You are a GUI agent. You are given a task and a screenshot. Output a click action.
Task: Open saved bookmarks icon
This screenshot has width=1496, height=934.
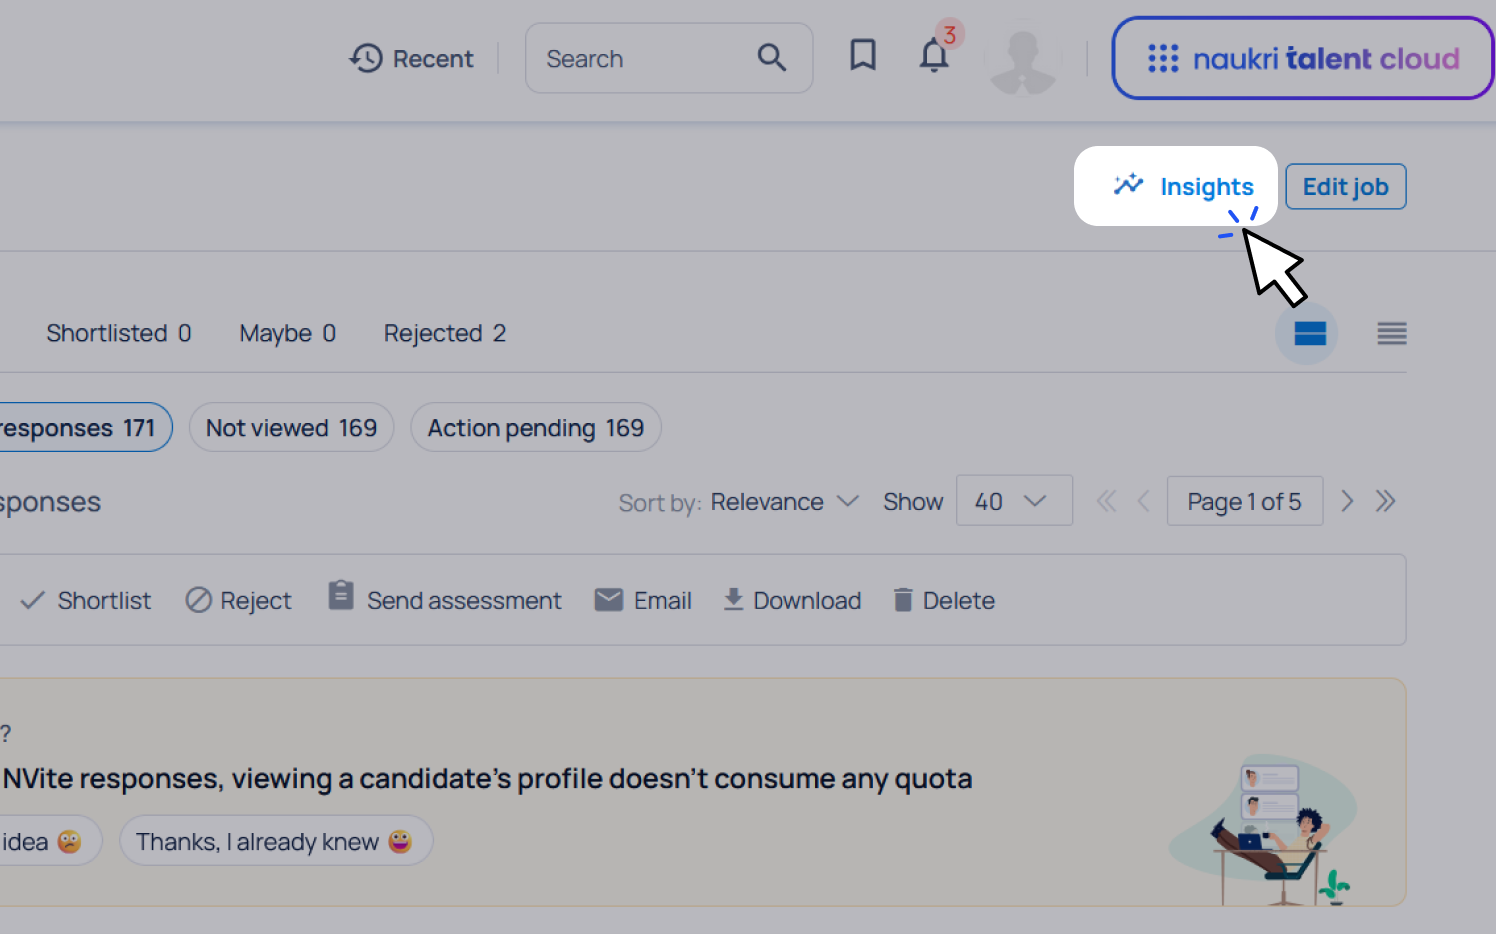pos(862,55)
